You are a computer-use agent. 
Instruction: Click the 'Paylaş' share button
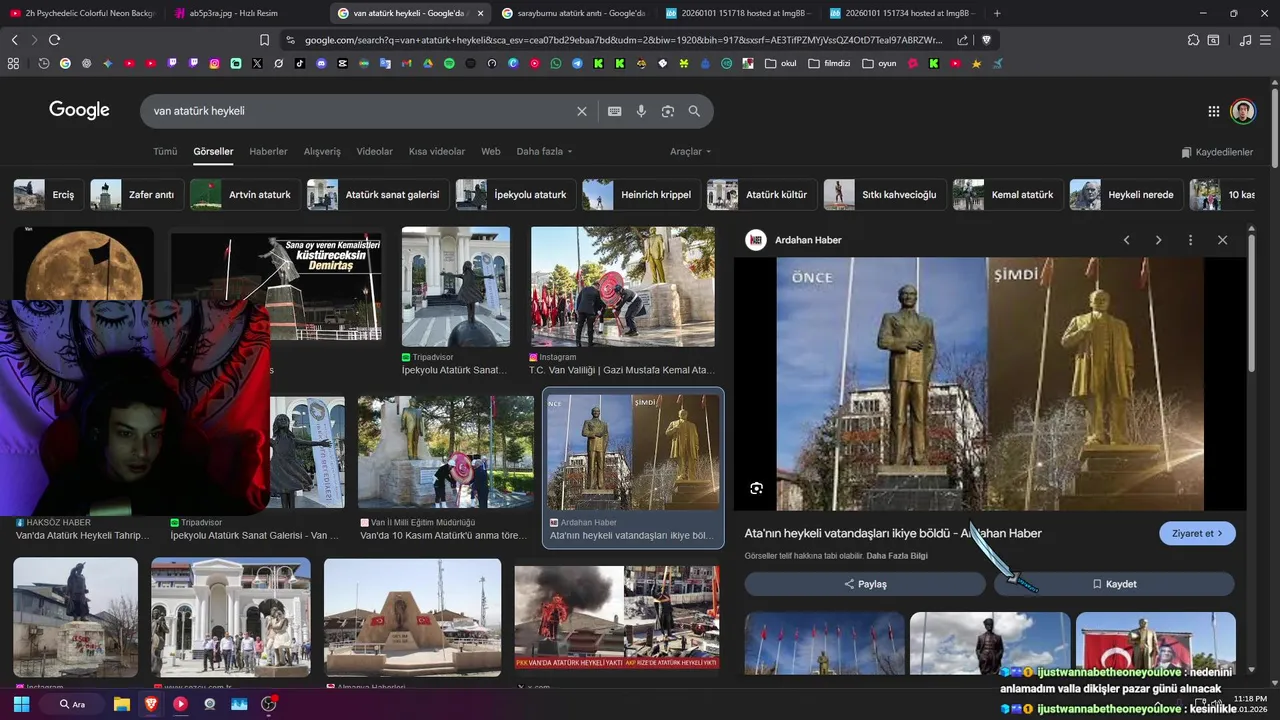[x=865, y=584]
